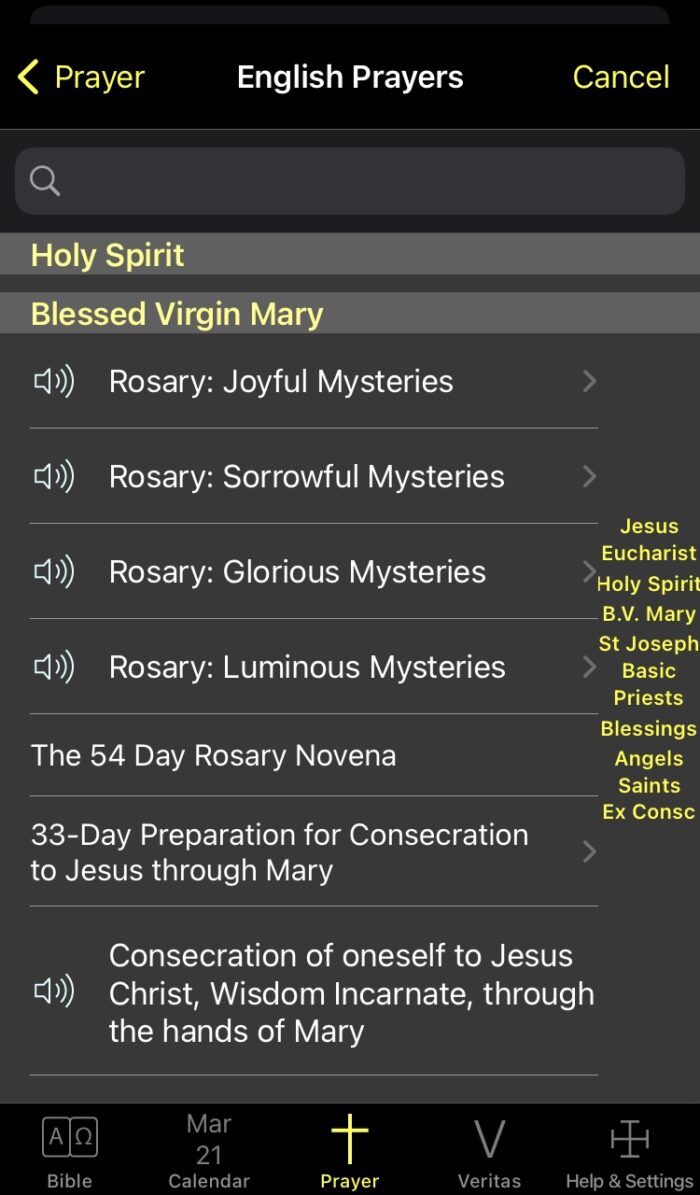Expand the Rosary: Joyful Mysteries entry
This screenshot has width=700, height=1195.
pos(589,381)
